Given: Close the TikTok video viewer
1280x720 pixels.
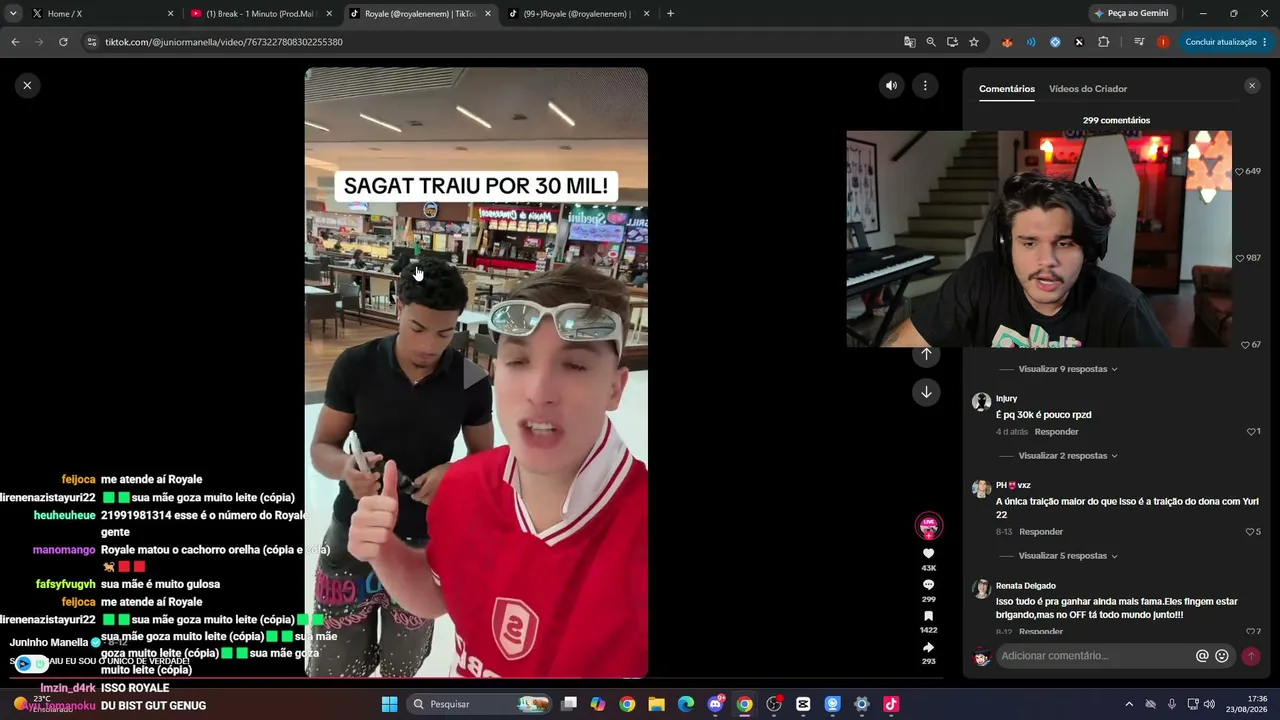Looking at the screenshot, I should pyautogui.click(x=27, y=85).
